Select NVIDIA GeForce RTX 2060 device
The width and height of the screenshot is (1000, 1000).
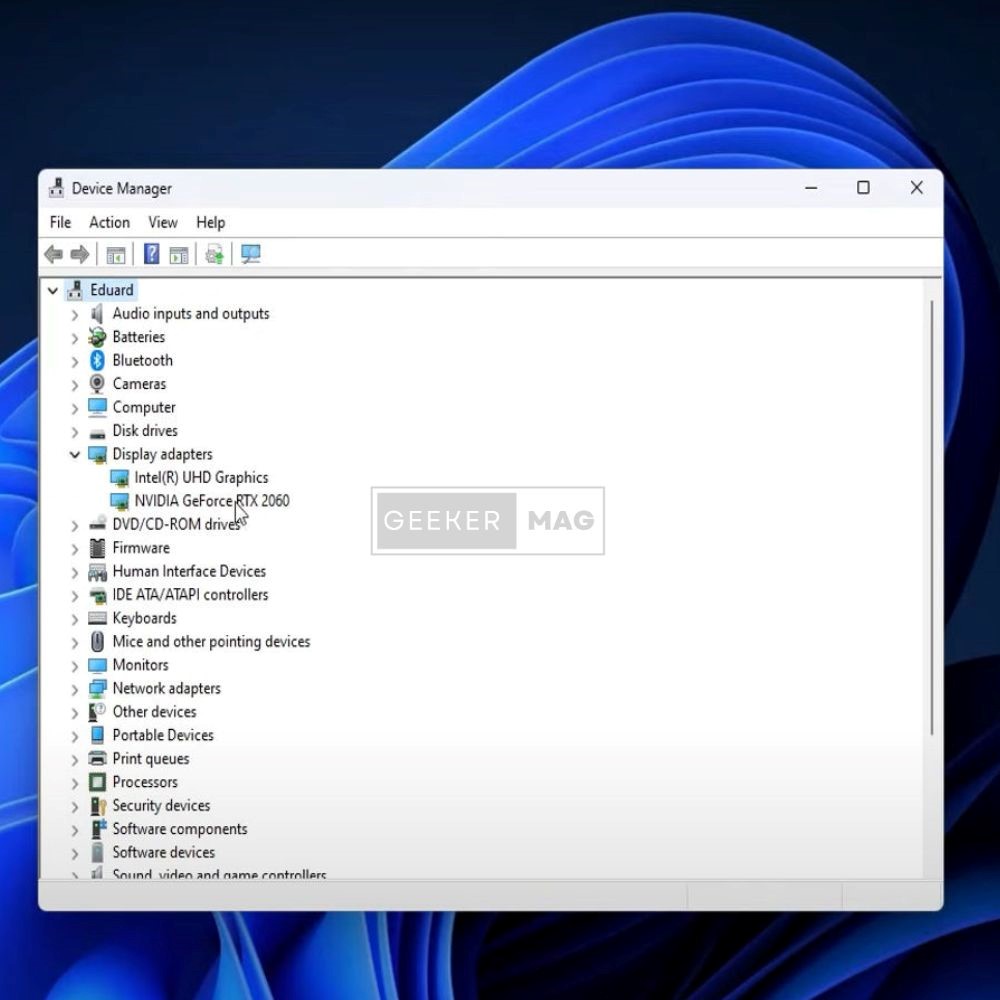[x=212, y=501]
